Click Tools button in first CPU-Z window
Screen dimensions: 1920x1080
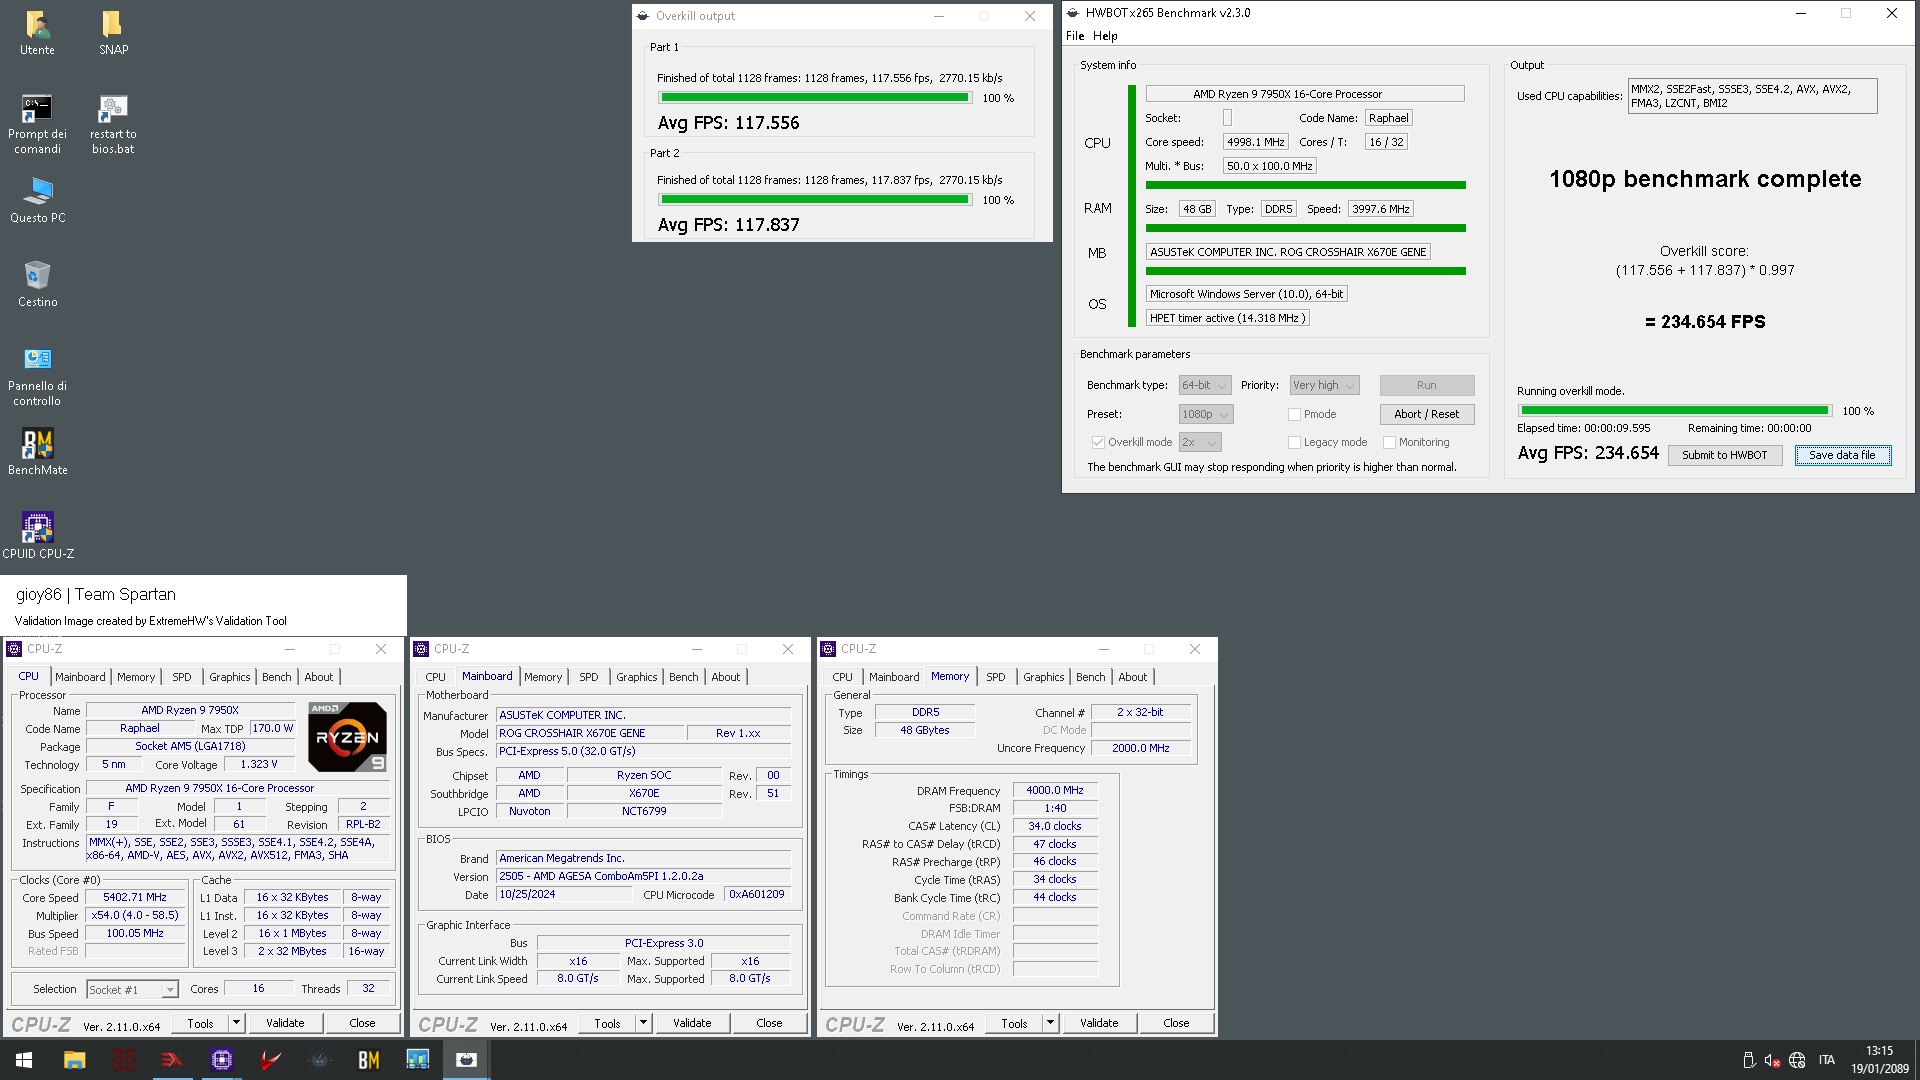[200, 1023]
